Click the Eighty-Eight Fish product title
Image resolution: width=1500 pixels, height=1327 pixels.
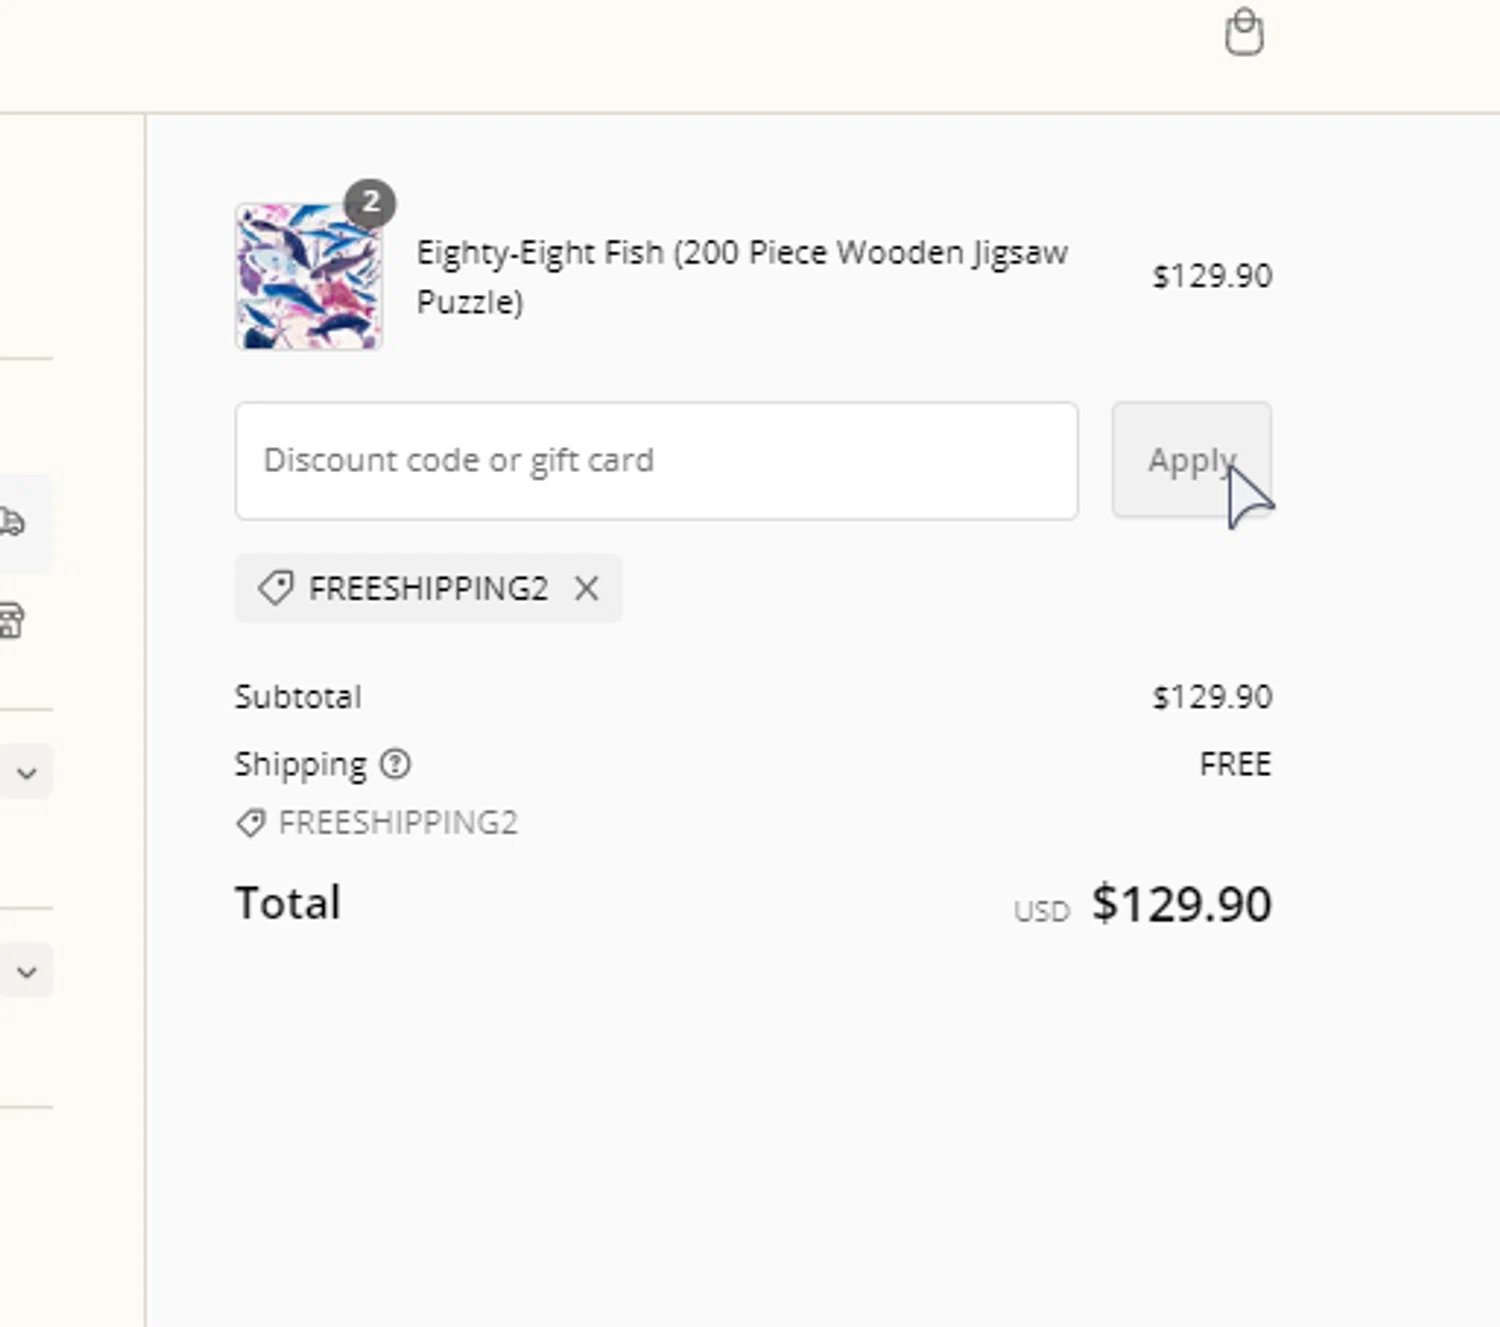(x=742, y=277)
